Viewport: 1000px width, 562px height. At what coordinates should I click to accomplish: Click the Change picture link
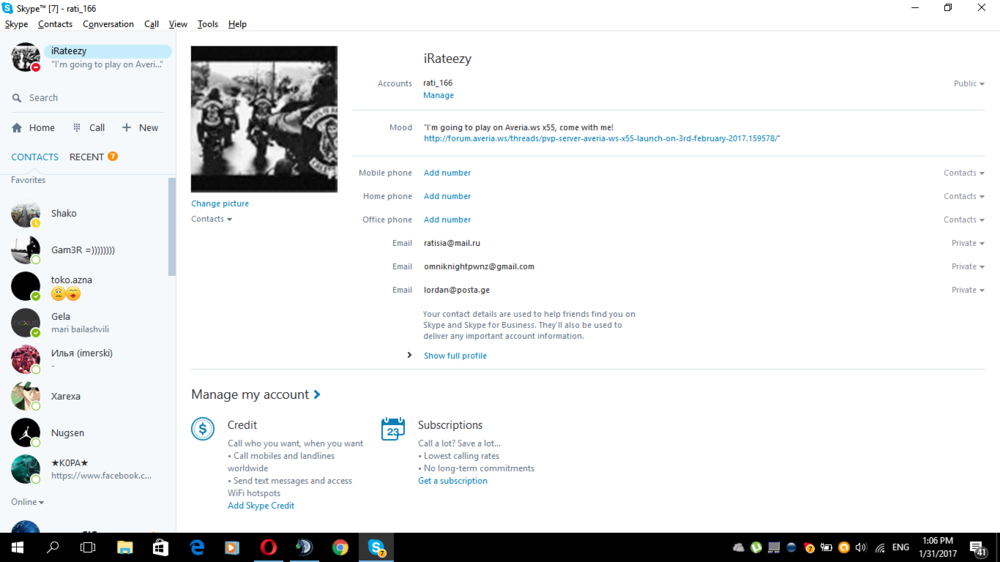tap(220, 203)
